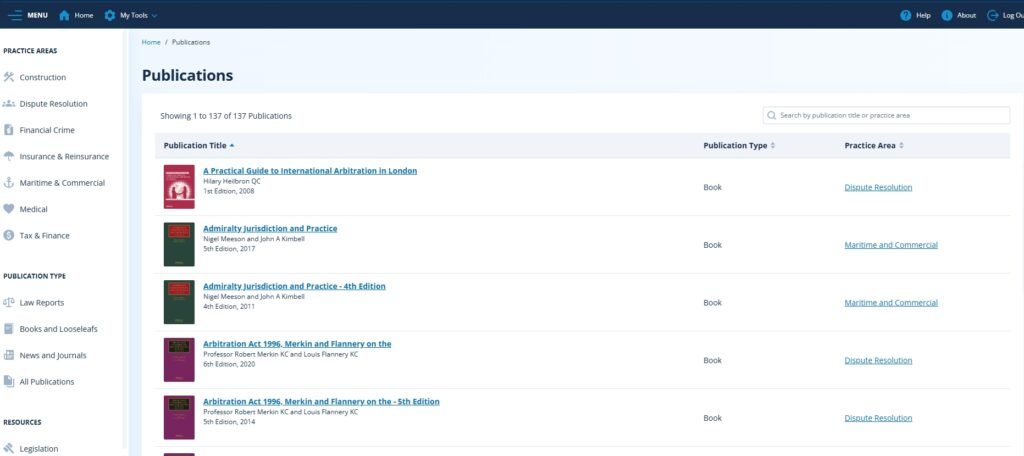Select the Maritime & Commercial anchor icon
This screenshot has height=456, width=1024.
click(x=9, y=183)
